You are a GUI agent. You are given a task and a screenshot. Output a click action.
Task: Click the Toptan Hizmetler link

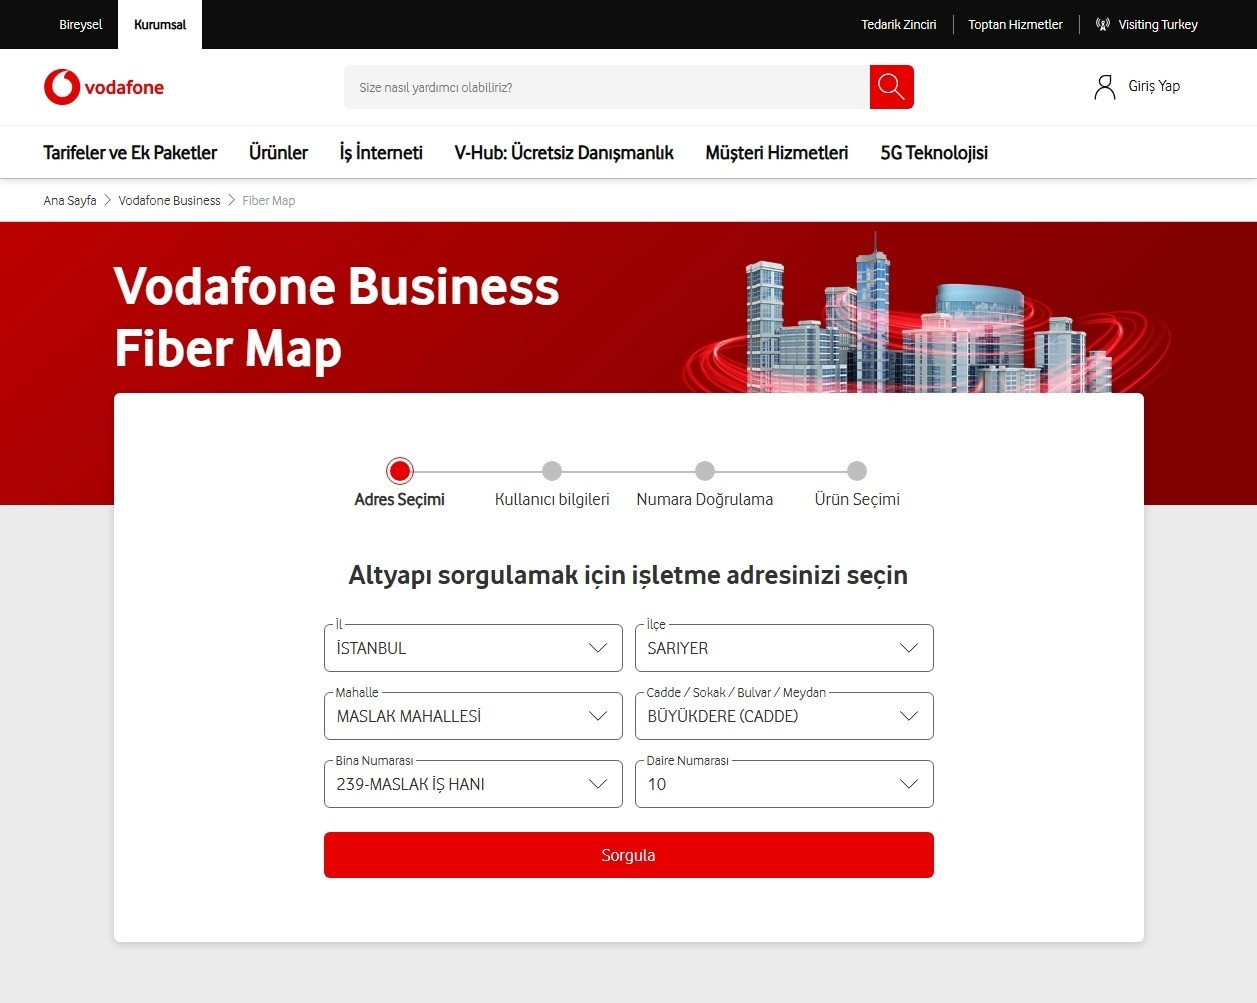[x=1015, y=24]
